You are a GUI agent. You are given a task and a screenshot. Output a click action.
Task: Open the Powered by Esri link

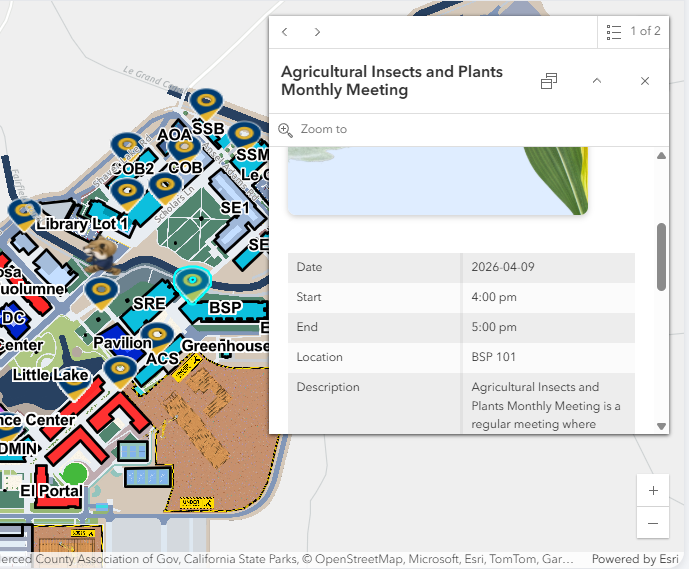(635, 559)
